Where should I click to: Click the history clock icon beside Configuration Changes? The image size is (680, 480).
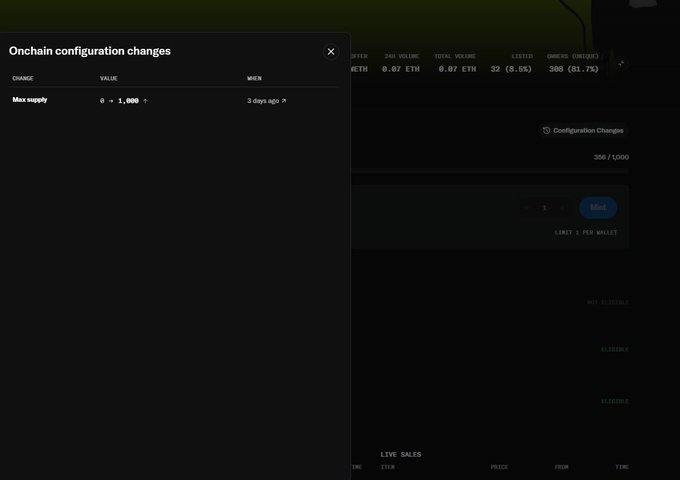coord(546,131)
